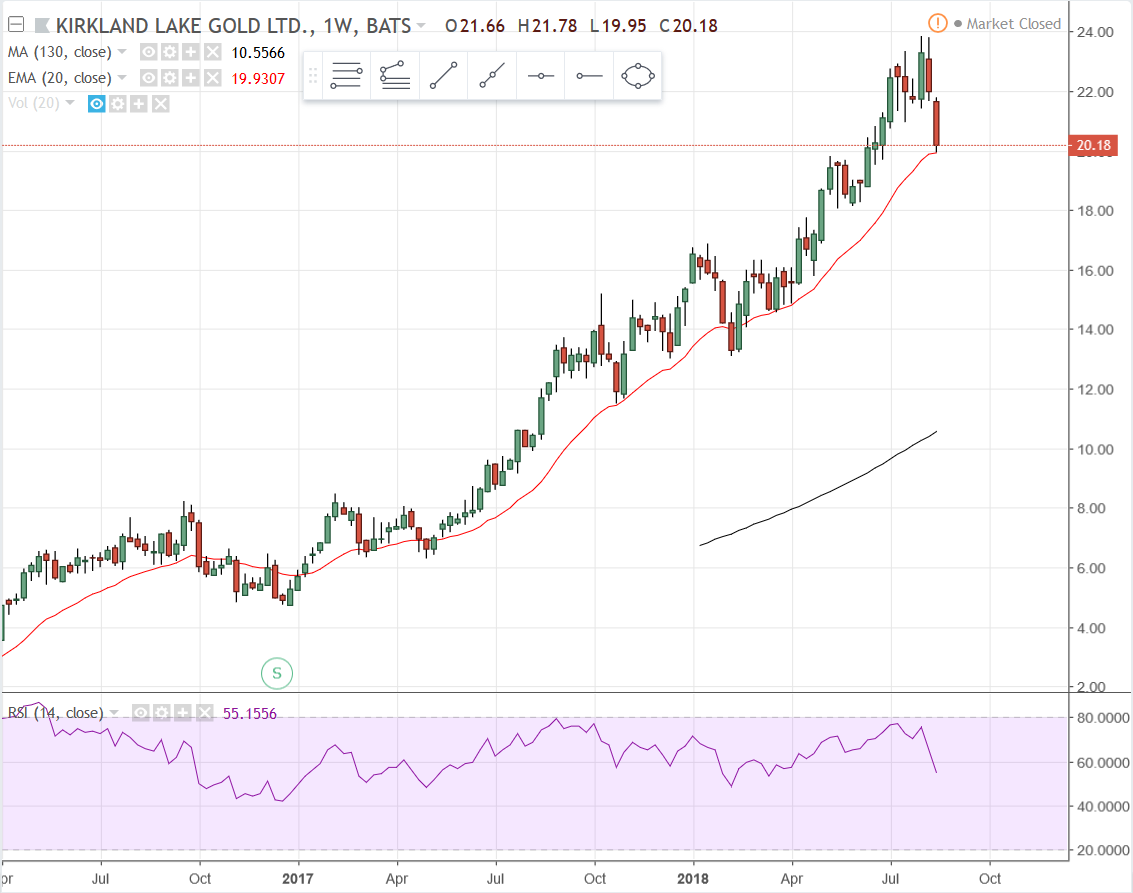Select the trend line drawing tool
The width and height of the screenshot is (1133, 893).
444,76
